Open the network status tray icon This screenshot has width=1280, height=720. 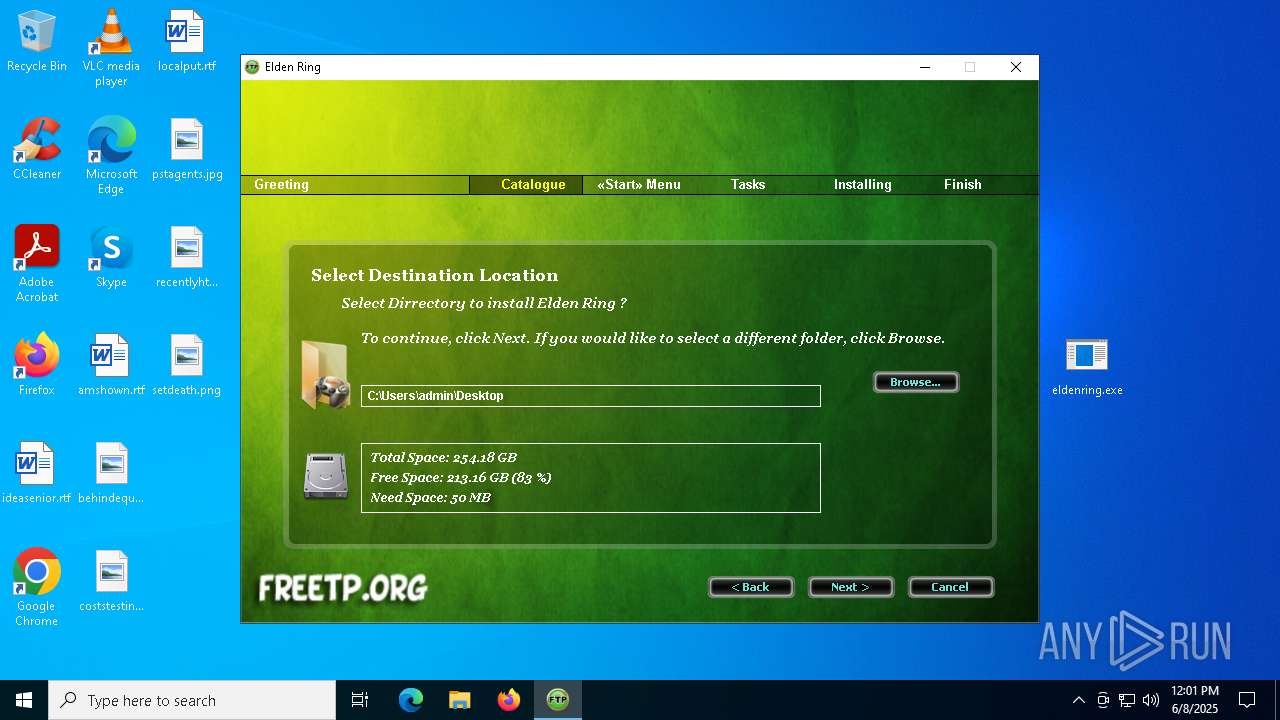click(x=1127, y=700)
